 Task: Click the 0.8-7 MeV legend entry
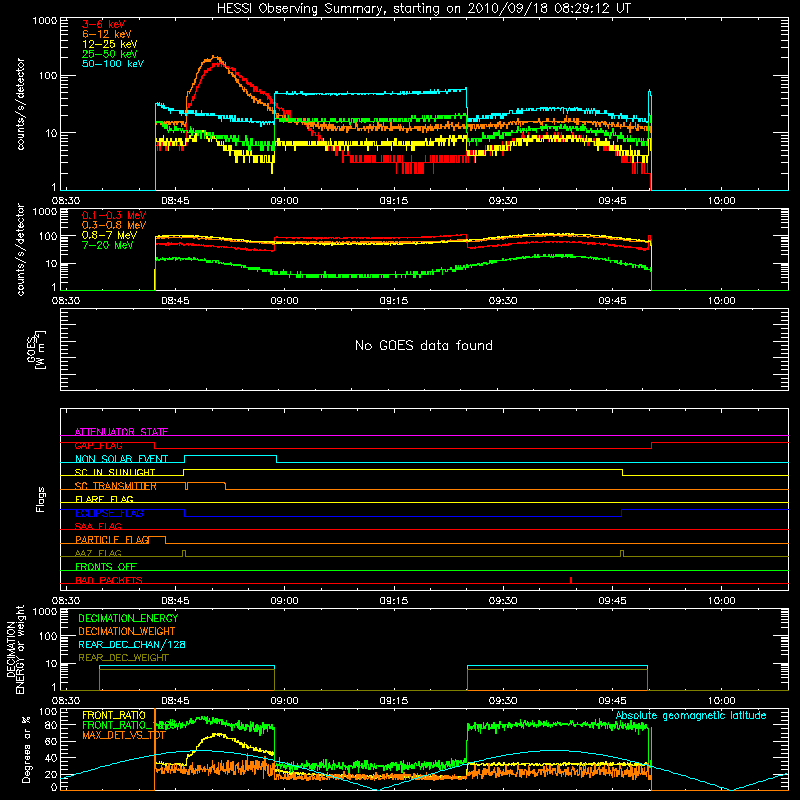[x=109, y=235]
